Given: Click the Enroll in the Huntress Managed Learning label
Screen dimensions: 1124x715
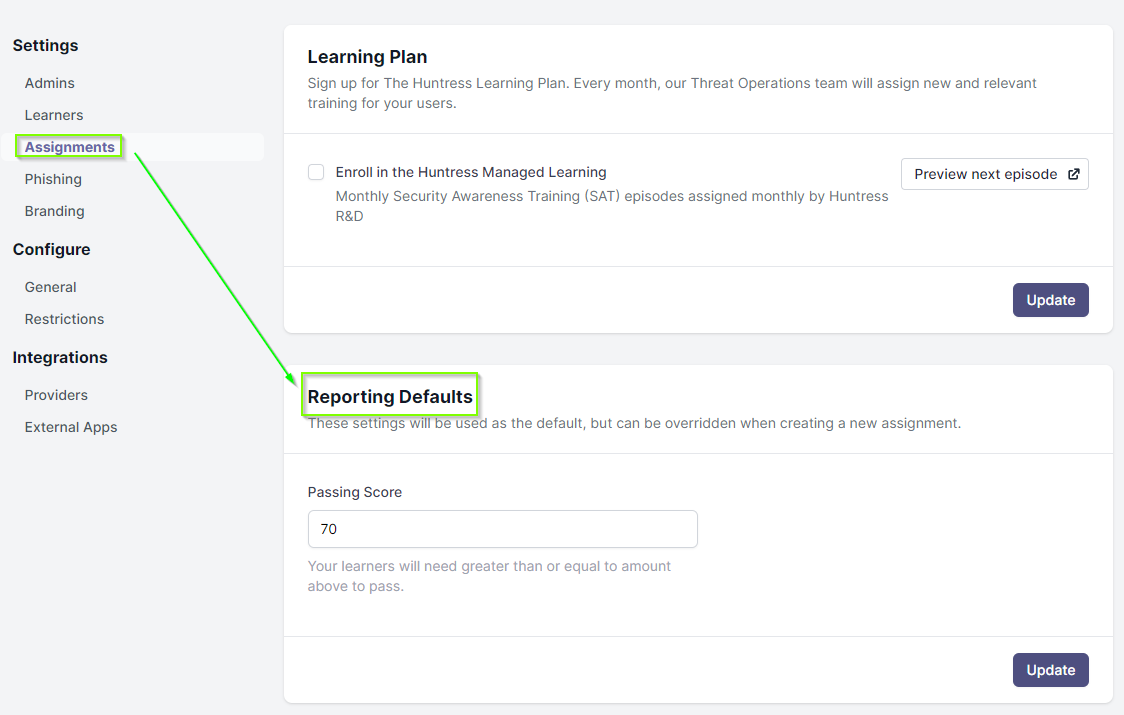Looking at the screenshot, I should coord(471,172).
